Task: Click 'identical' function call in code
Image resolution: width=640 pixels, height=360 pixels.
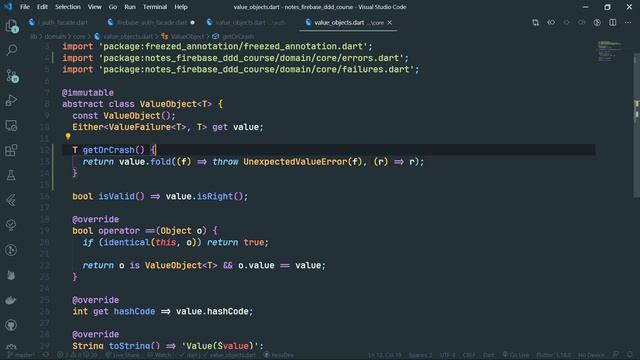Action: (x=127, y=242)
